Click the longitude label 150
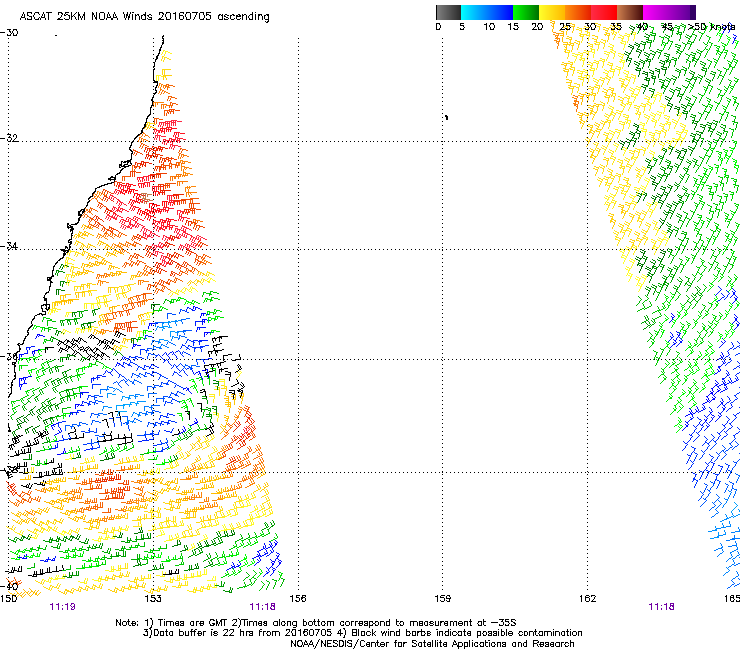 point(8,599)
